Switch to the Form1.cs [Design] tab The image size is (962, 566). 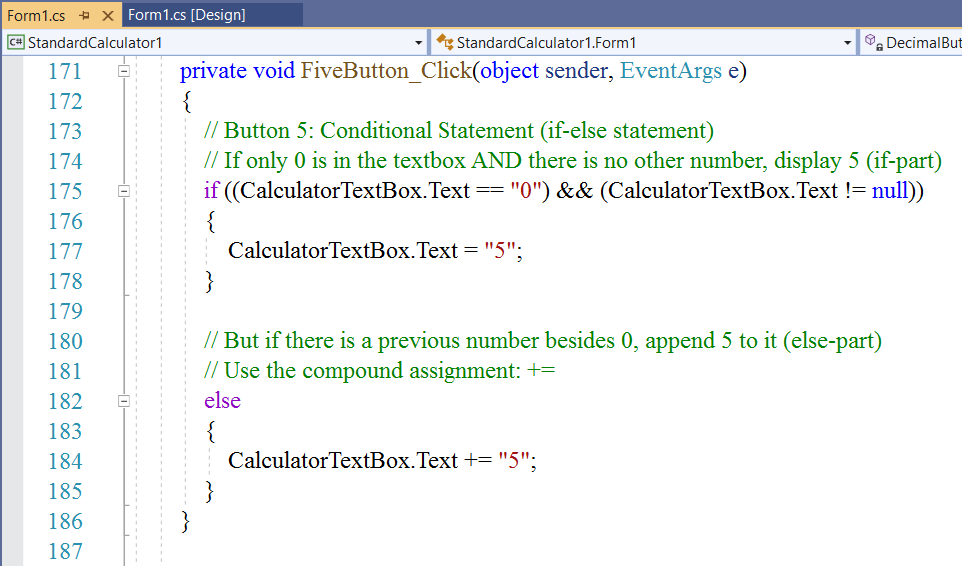(187, 15)
